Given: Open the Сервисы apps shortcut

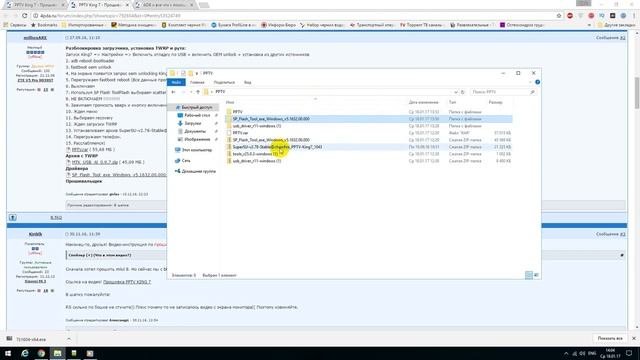Looking at the screenshot, I should [15, 25].
